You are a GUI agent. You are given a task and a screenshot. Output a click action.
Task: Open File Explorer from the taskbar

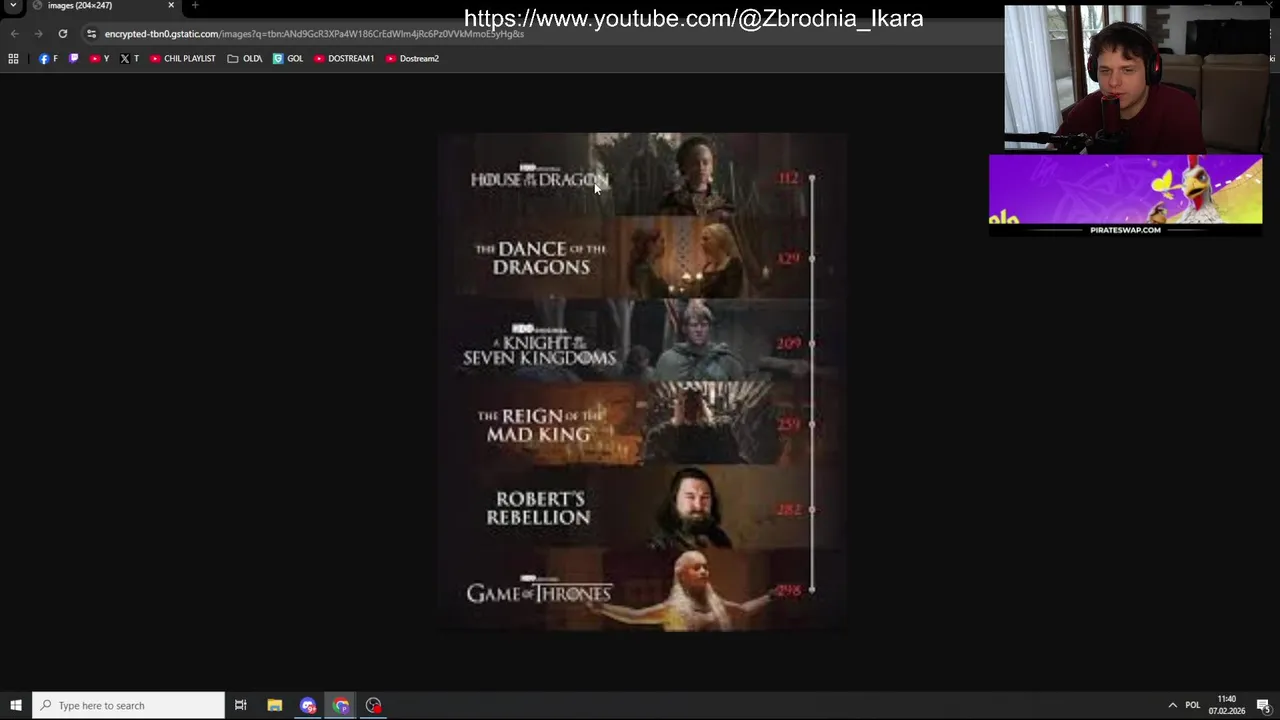(x=274, y=705)
